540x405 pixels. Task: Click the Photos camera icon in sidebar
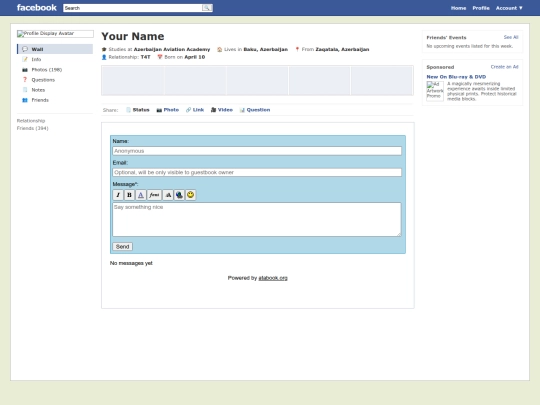(25, 70)
